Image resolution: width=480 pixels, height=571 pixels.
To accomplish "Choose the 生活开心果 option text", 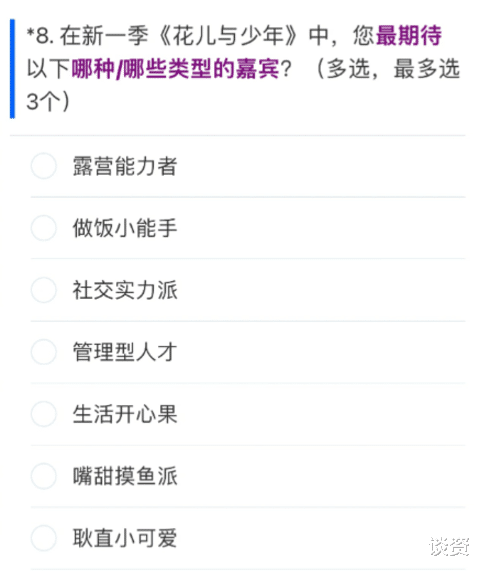I will pos(125,414).
